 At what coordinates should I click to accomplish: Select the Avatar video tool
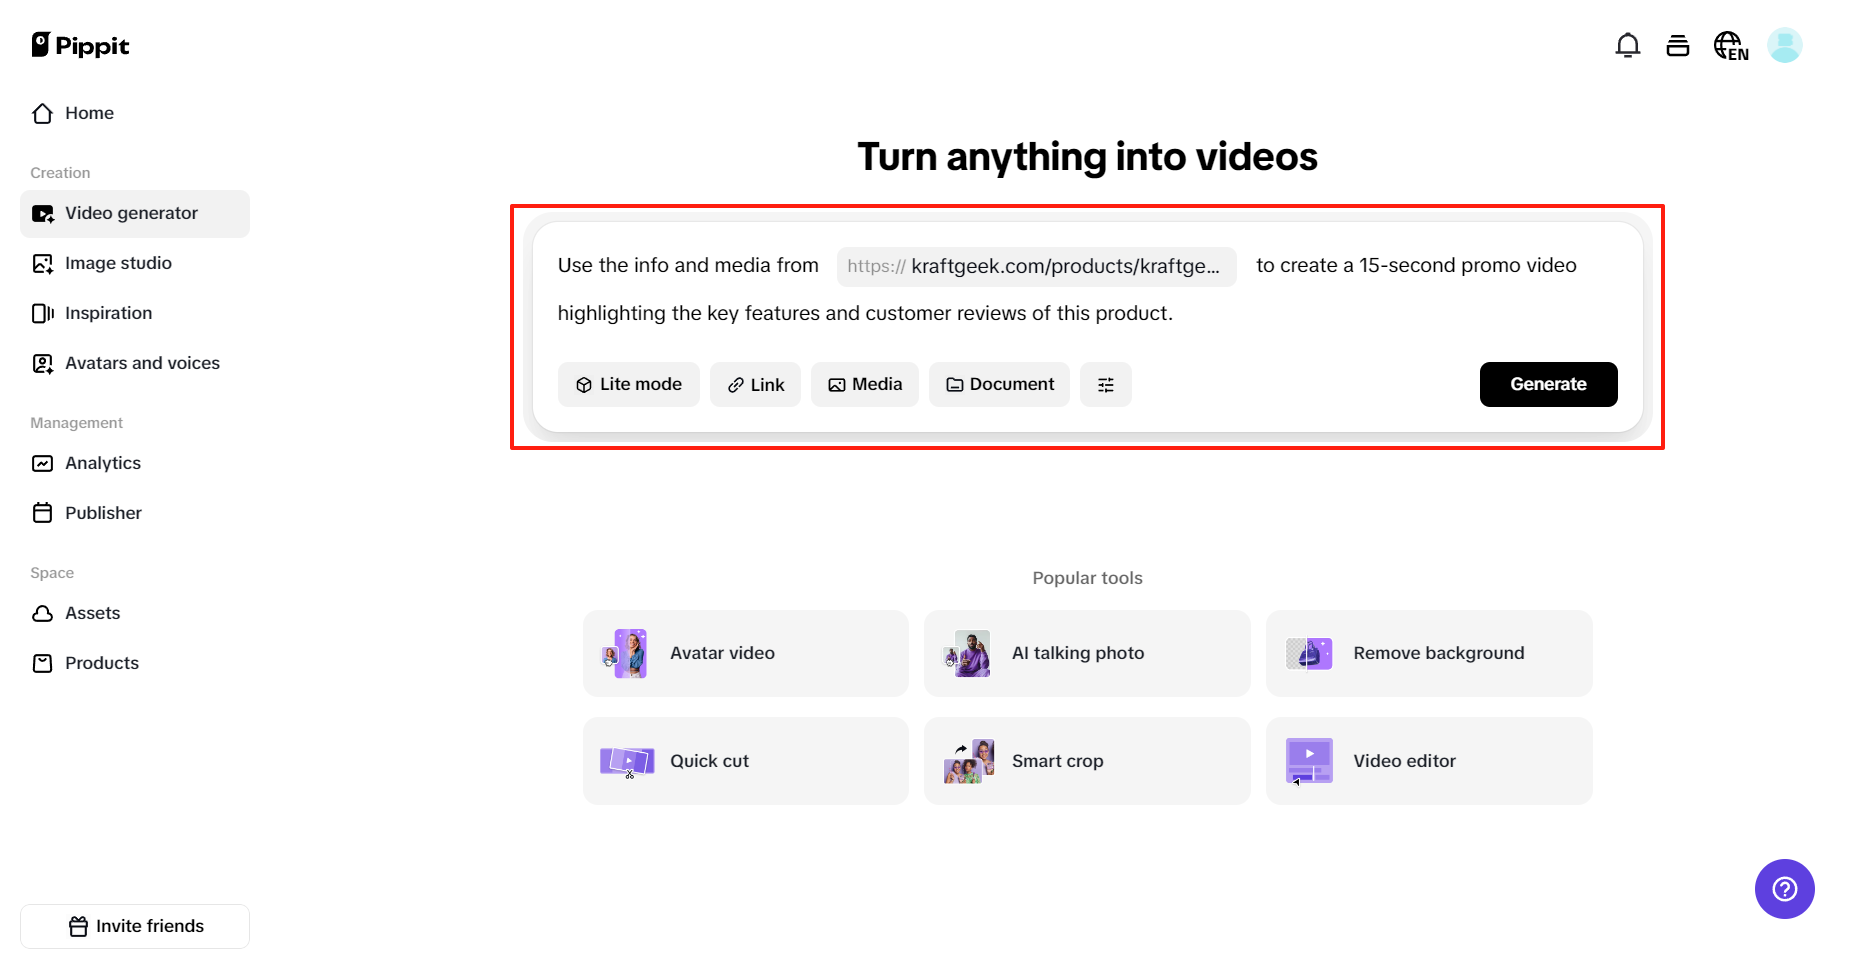[744, 653]
